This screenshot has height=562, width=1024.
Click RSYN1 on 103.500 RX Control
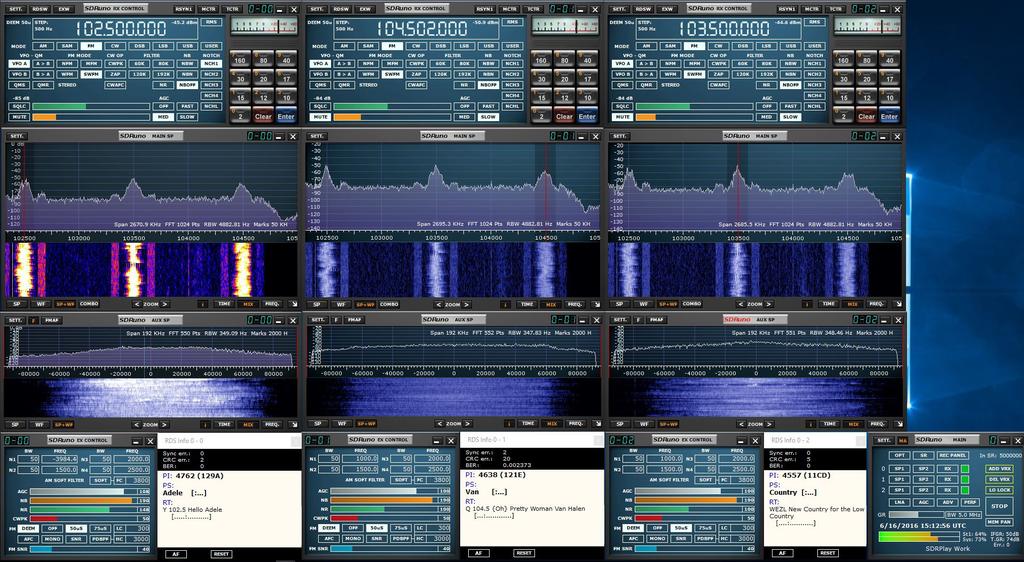pos(787,9)
